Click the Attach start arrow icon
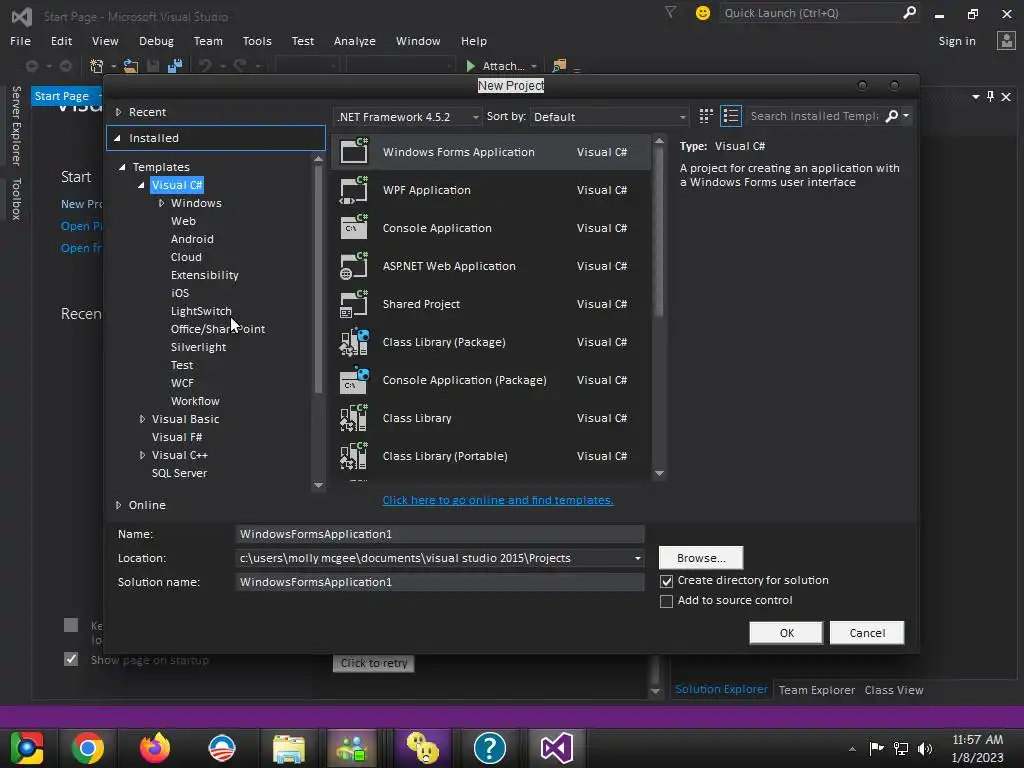Screen dimensions: 1024x768 point(470,66)
